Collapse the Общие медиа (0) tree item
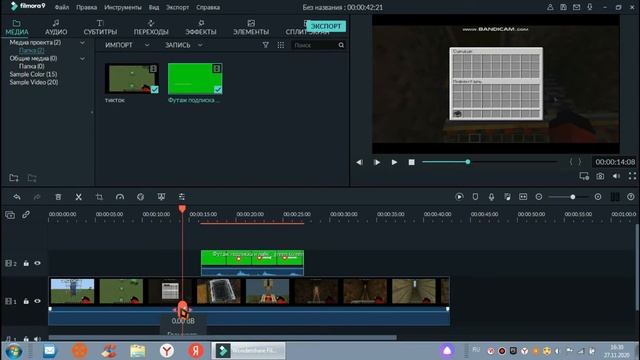Screen dimensions: 640x360 (x=82, y=58)
